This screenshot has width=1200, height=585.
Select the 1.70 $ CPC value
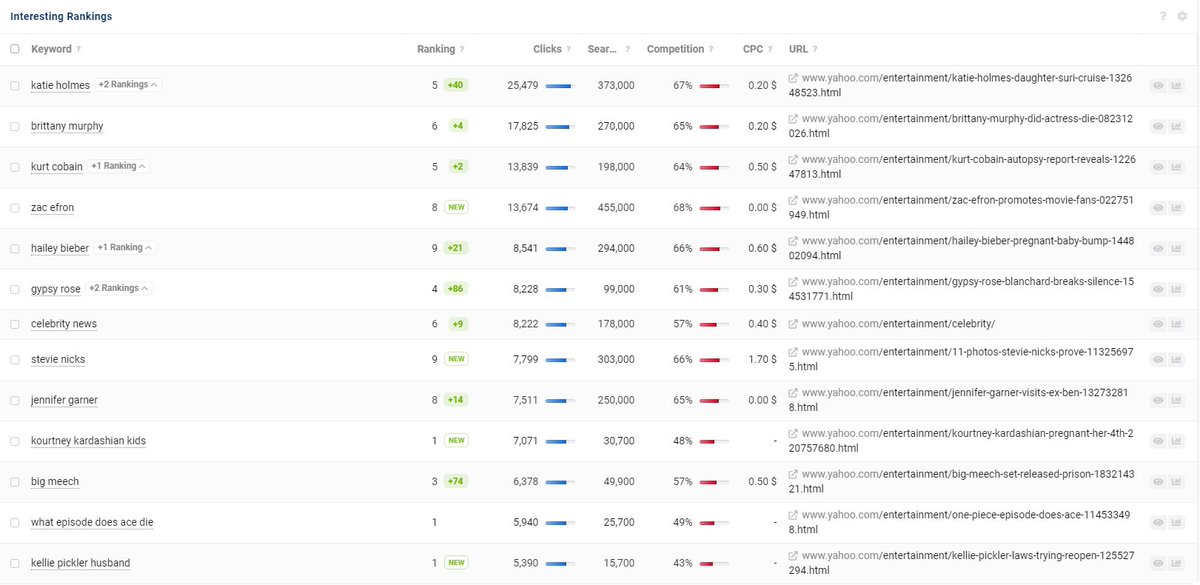[762, 360]
